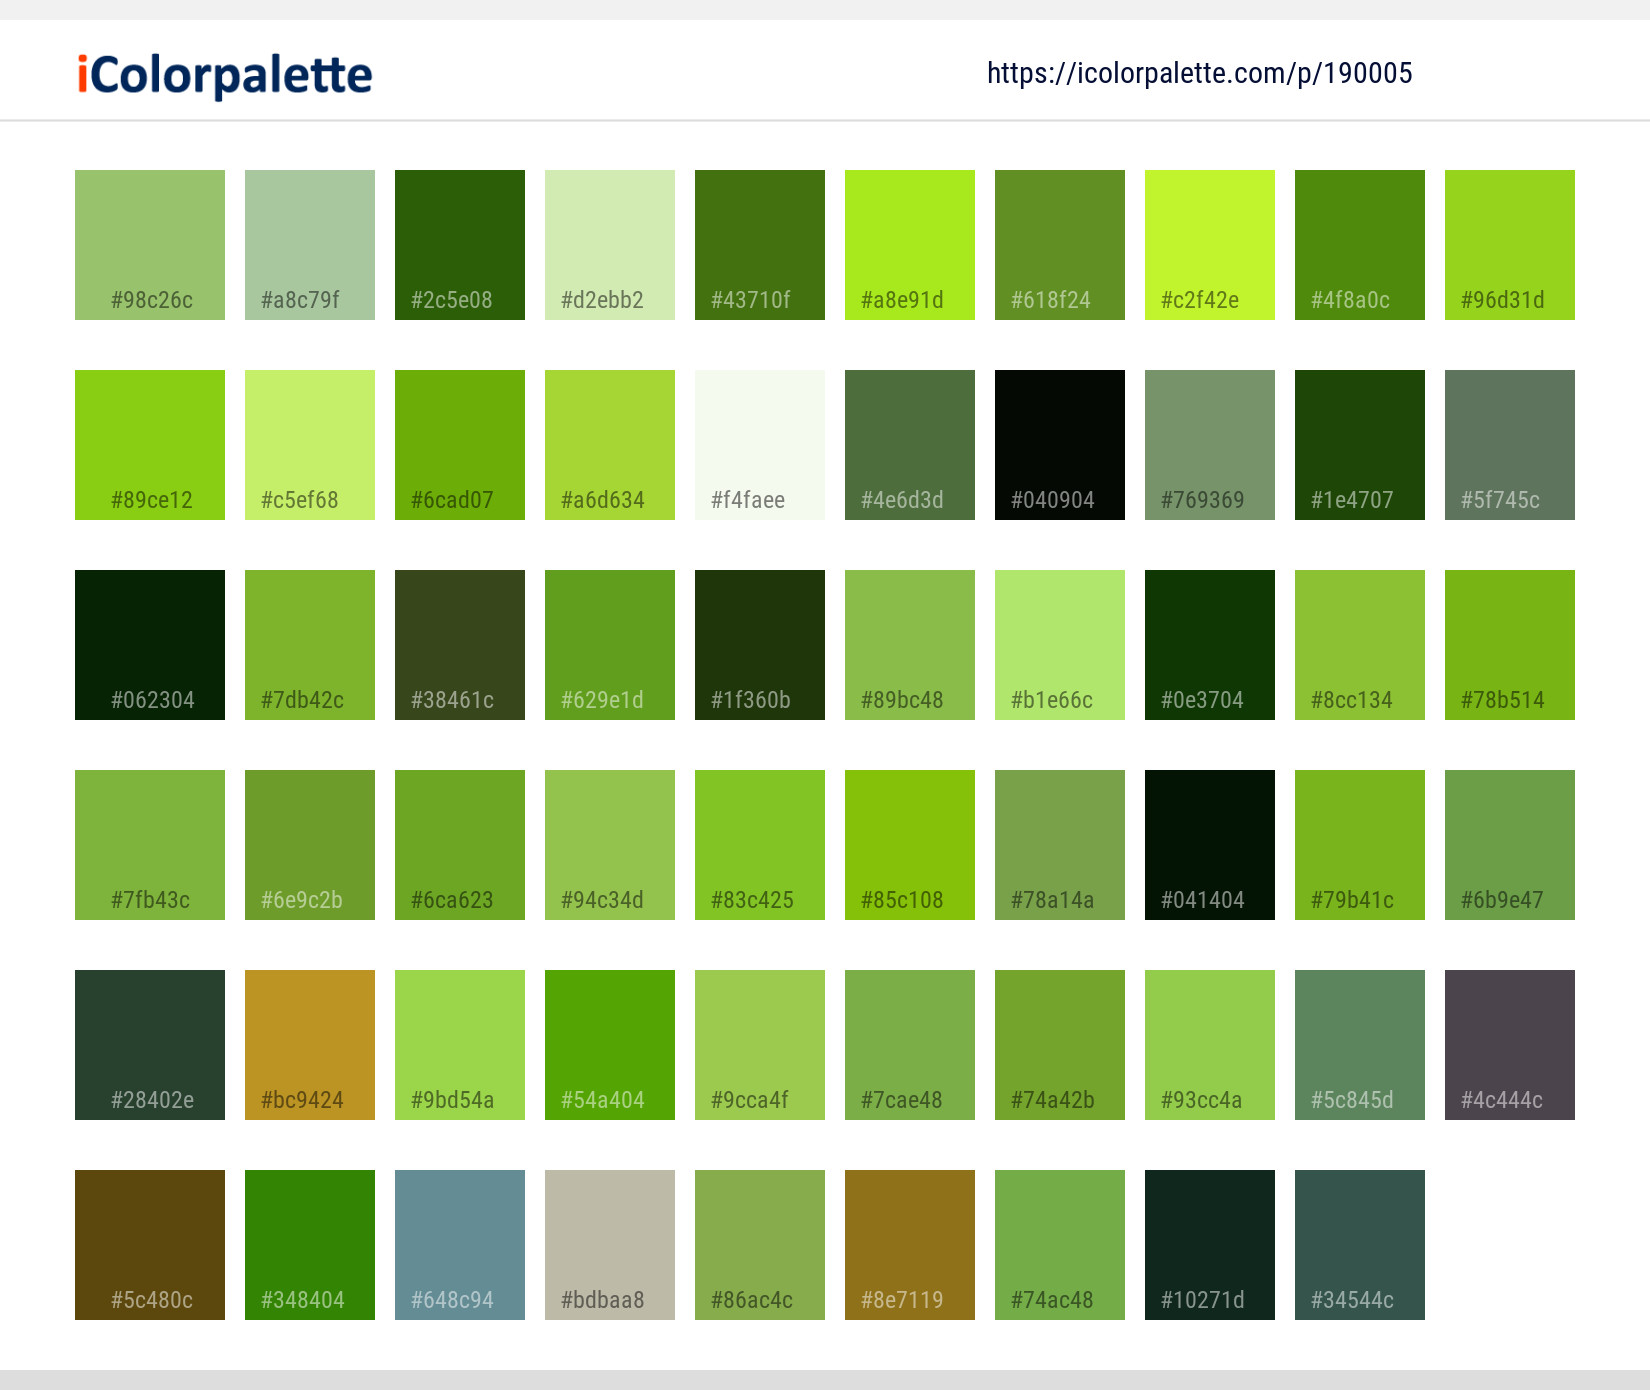Pick the near-white #f4faee swatch
Screen dimensions: 1650x1390
[x=760, y=445]
